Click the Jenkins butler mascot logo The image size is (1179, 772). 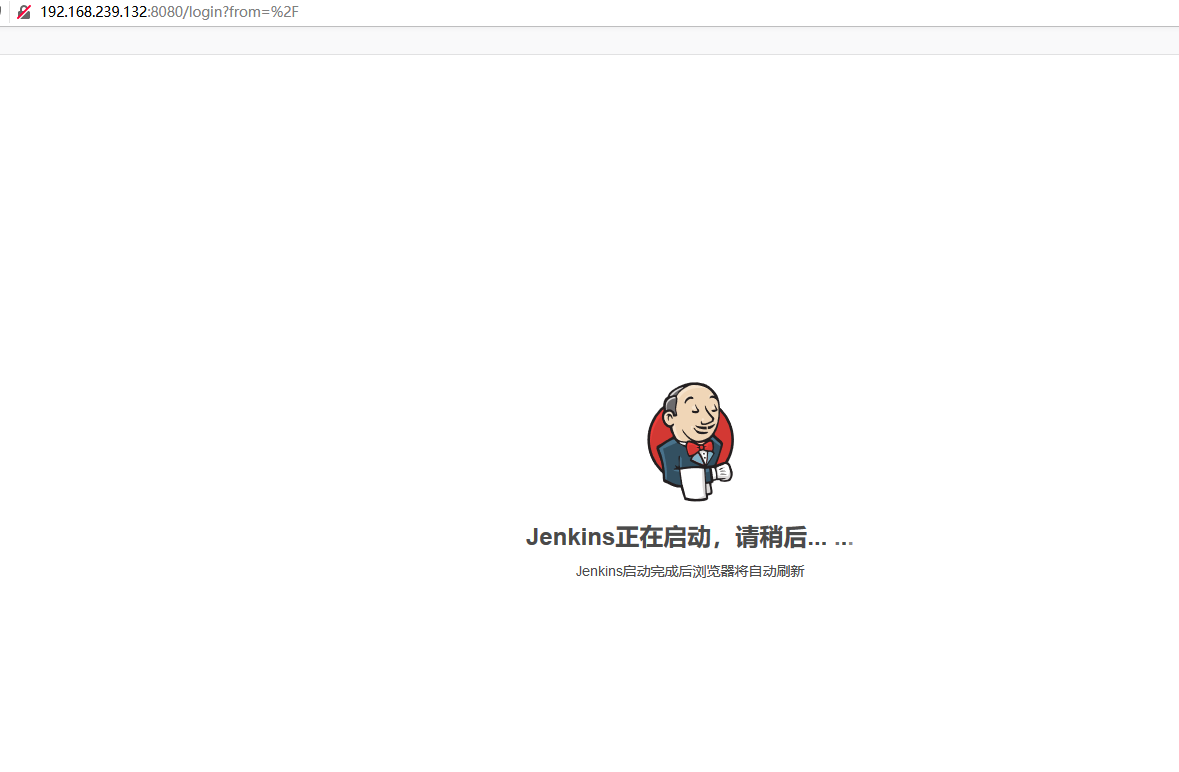(690, 441)
